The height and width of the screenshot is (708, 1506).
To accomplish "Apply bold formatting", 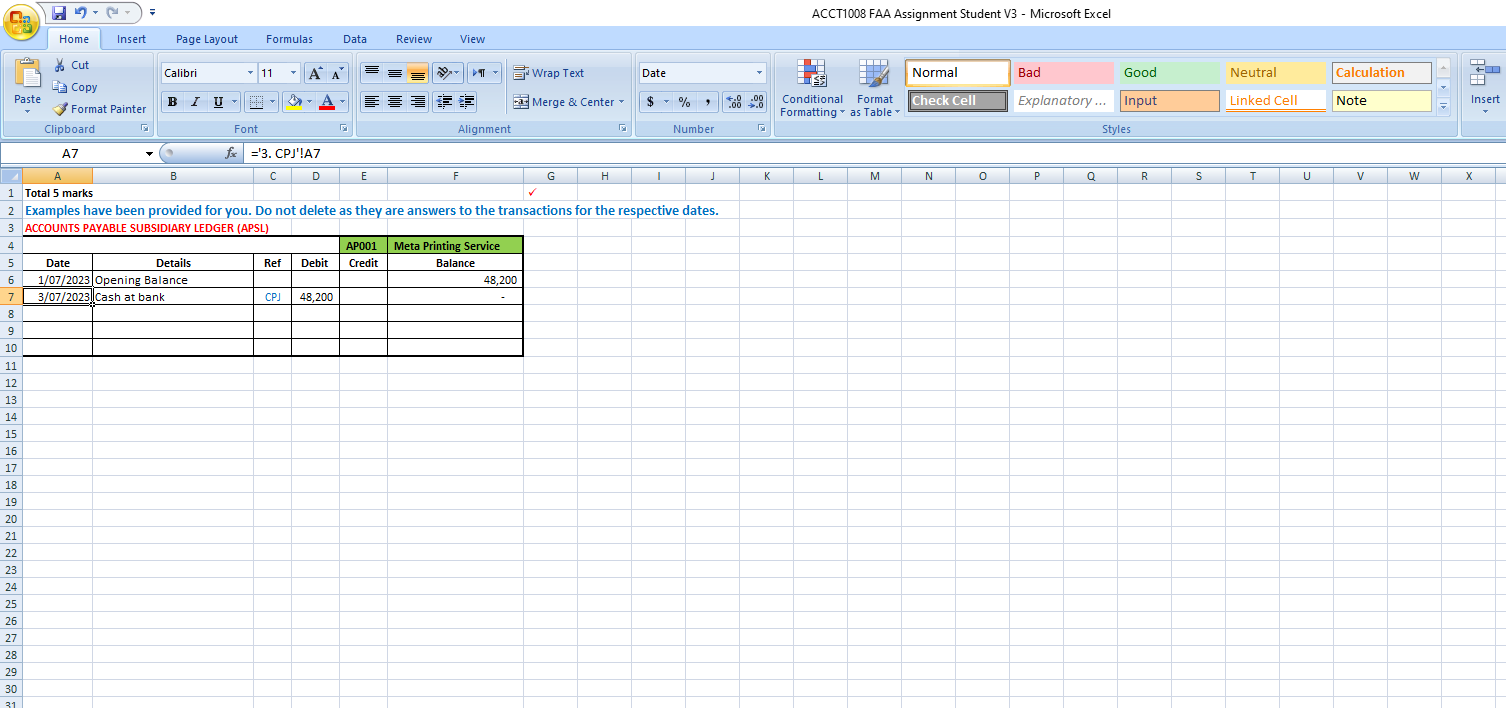I will coord(172,102).
